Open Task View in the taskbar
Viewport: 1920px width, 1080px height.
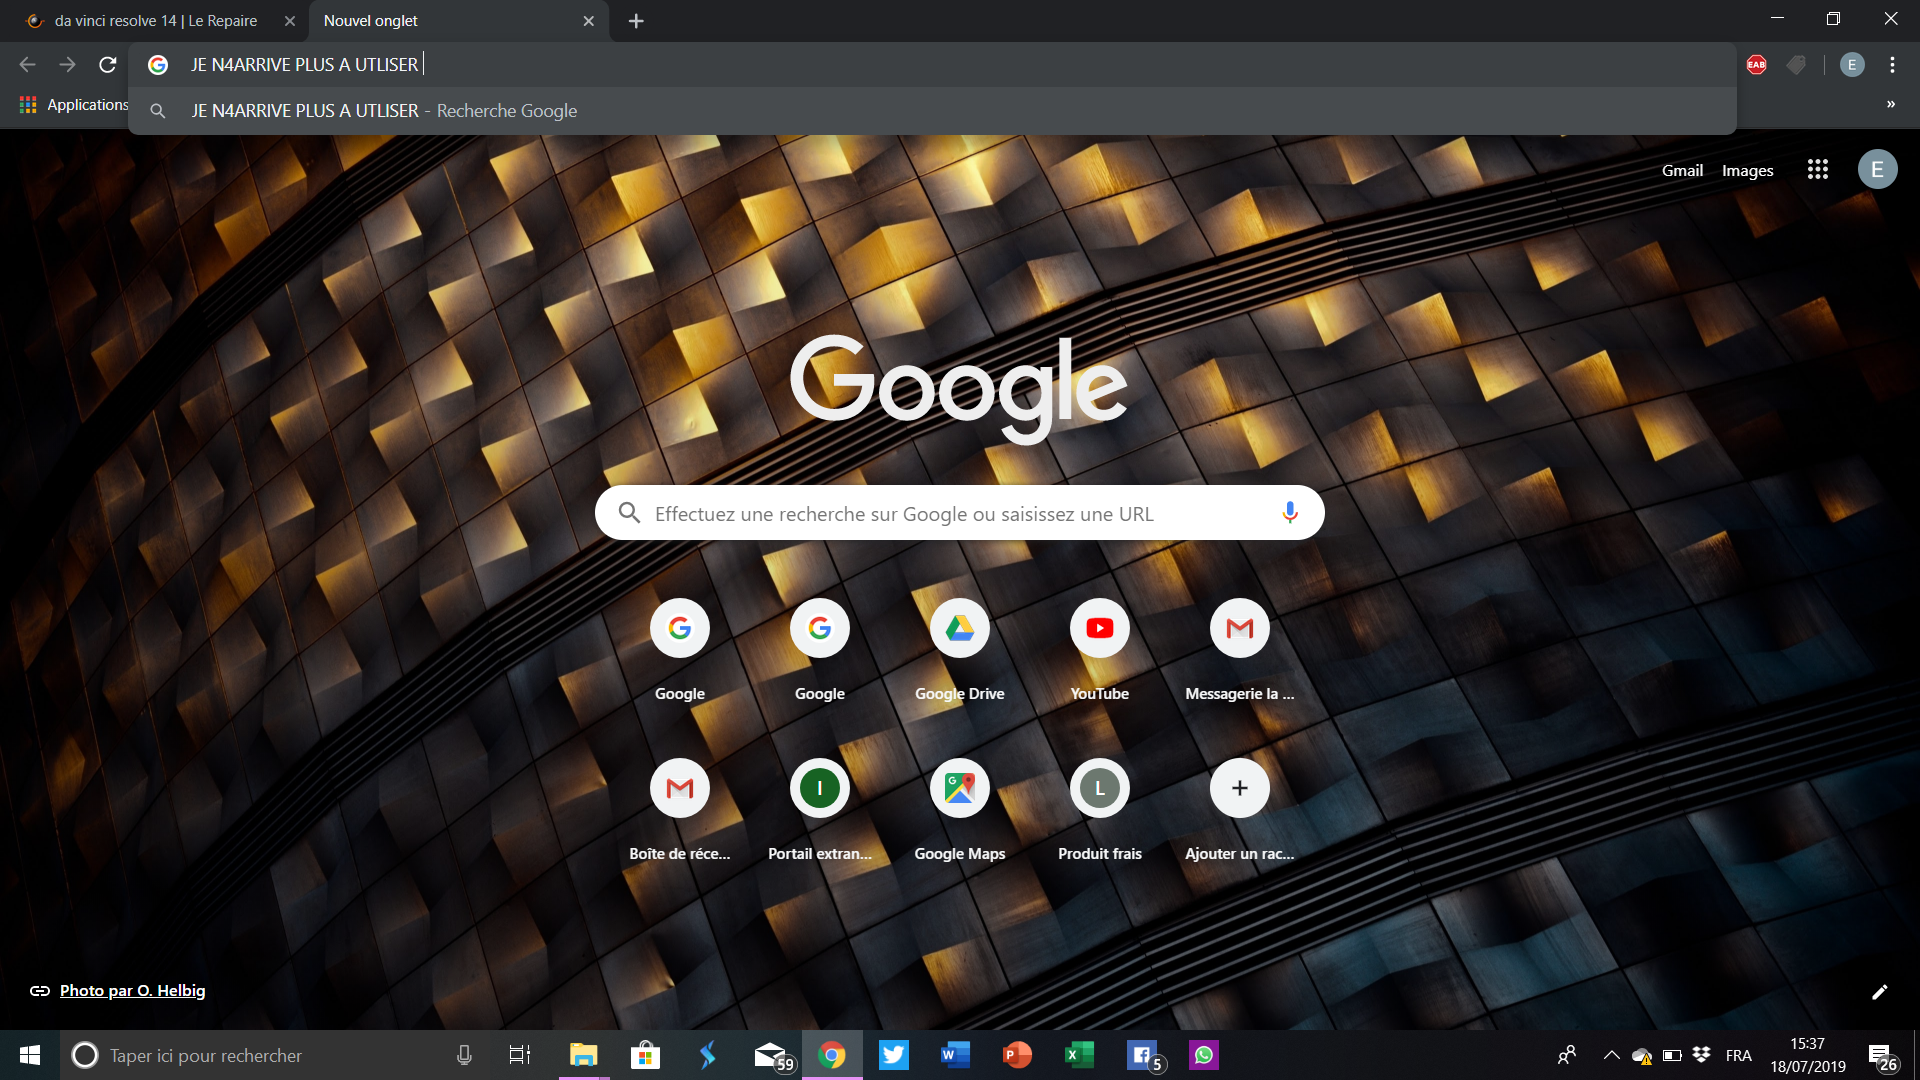point(520,1055)
